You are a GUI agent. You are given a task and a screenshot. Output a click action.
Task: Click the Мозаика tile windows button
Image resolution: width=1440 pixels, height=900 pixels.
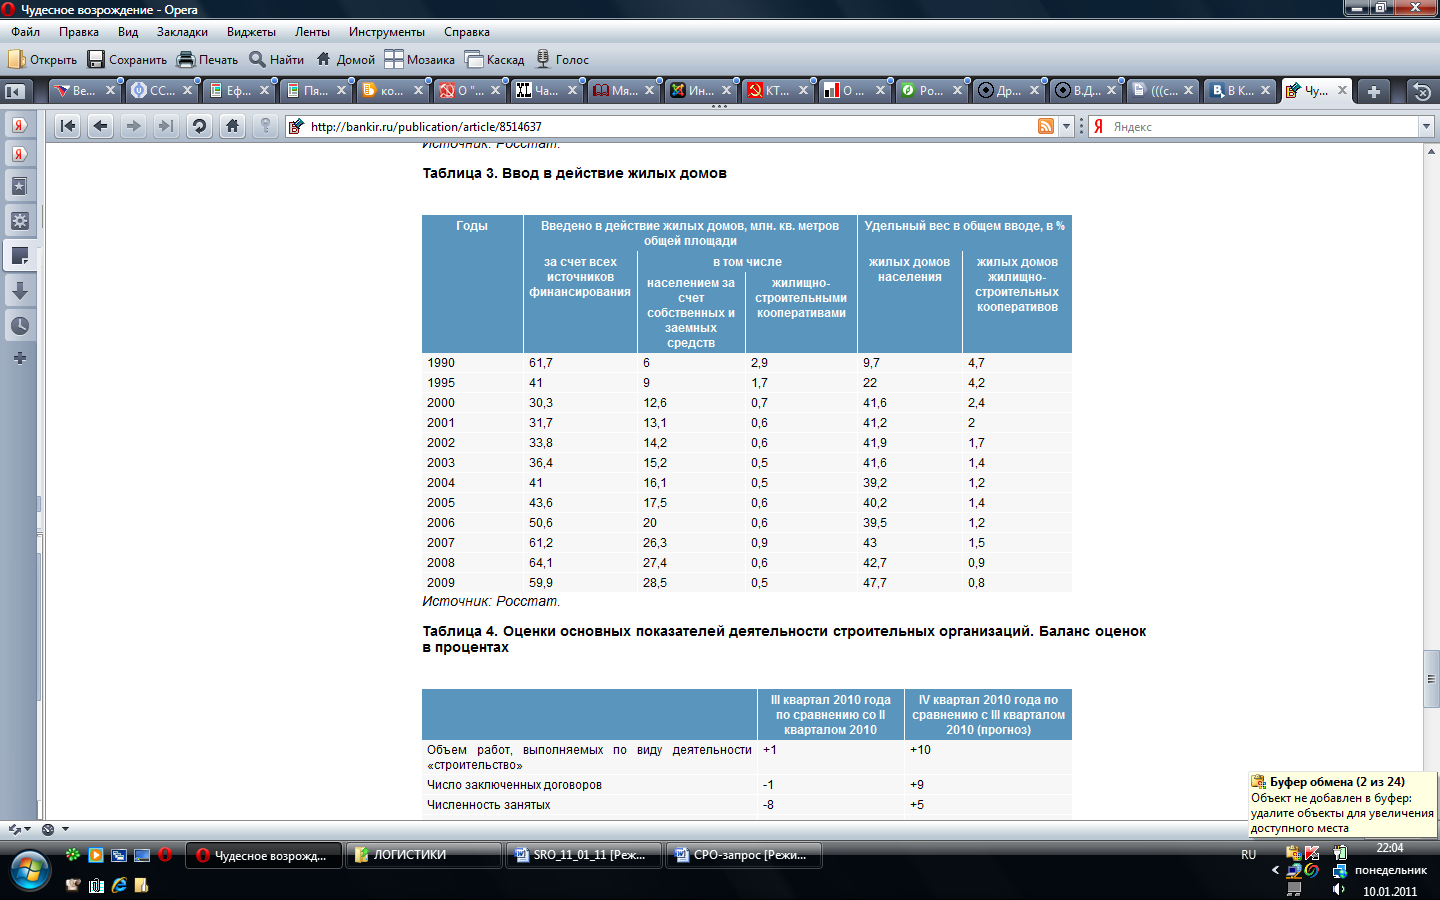(419, 60)
